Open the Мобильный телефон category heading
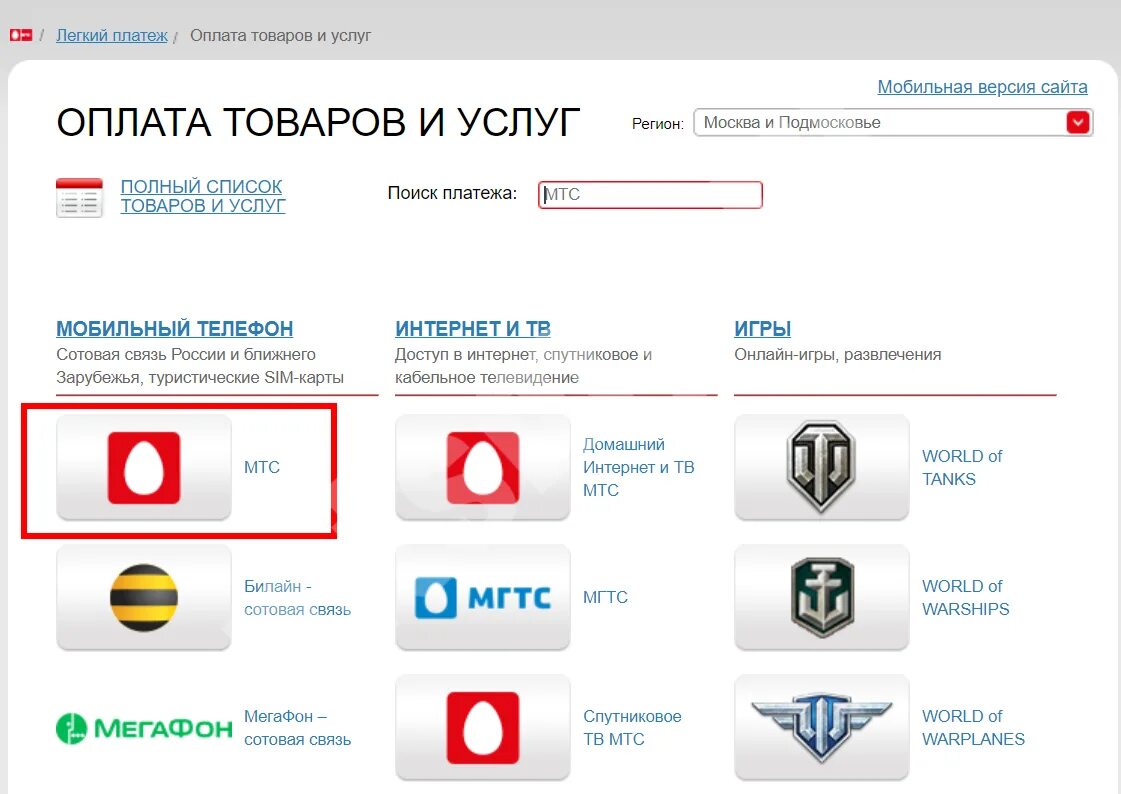Image resolution: width=1121 pixels, height=794 pixels. [174, 329]
